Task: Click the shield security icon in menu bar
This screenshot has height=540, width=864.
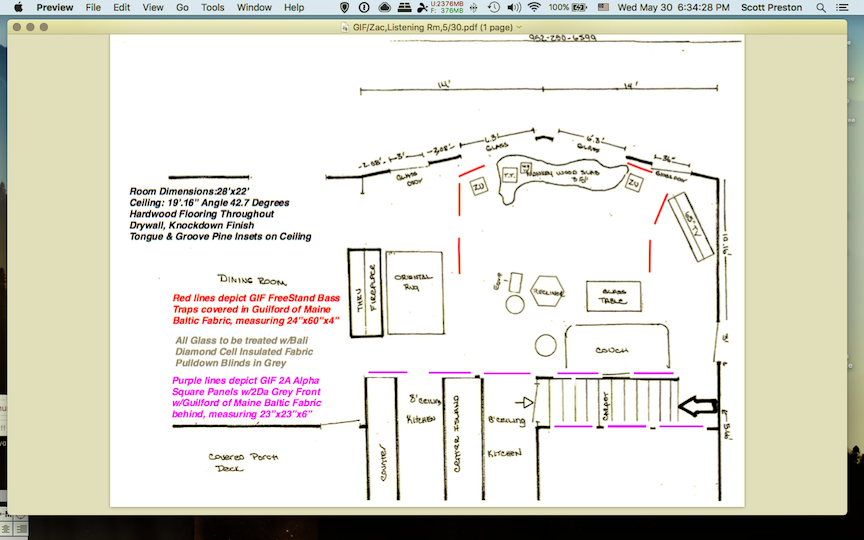Action: click(x=344, y=7)
